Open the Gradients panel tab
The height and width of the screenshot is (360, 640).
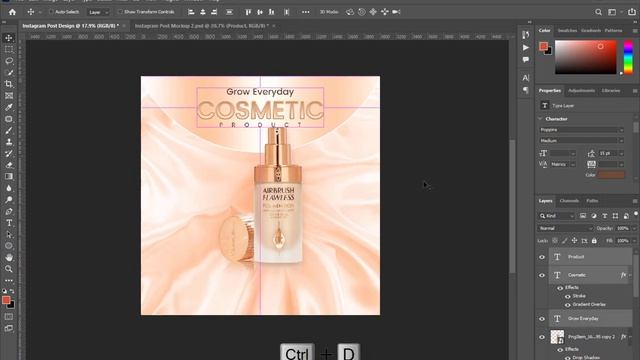click(591, 31)
